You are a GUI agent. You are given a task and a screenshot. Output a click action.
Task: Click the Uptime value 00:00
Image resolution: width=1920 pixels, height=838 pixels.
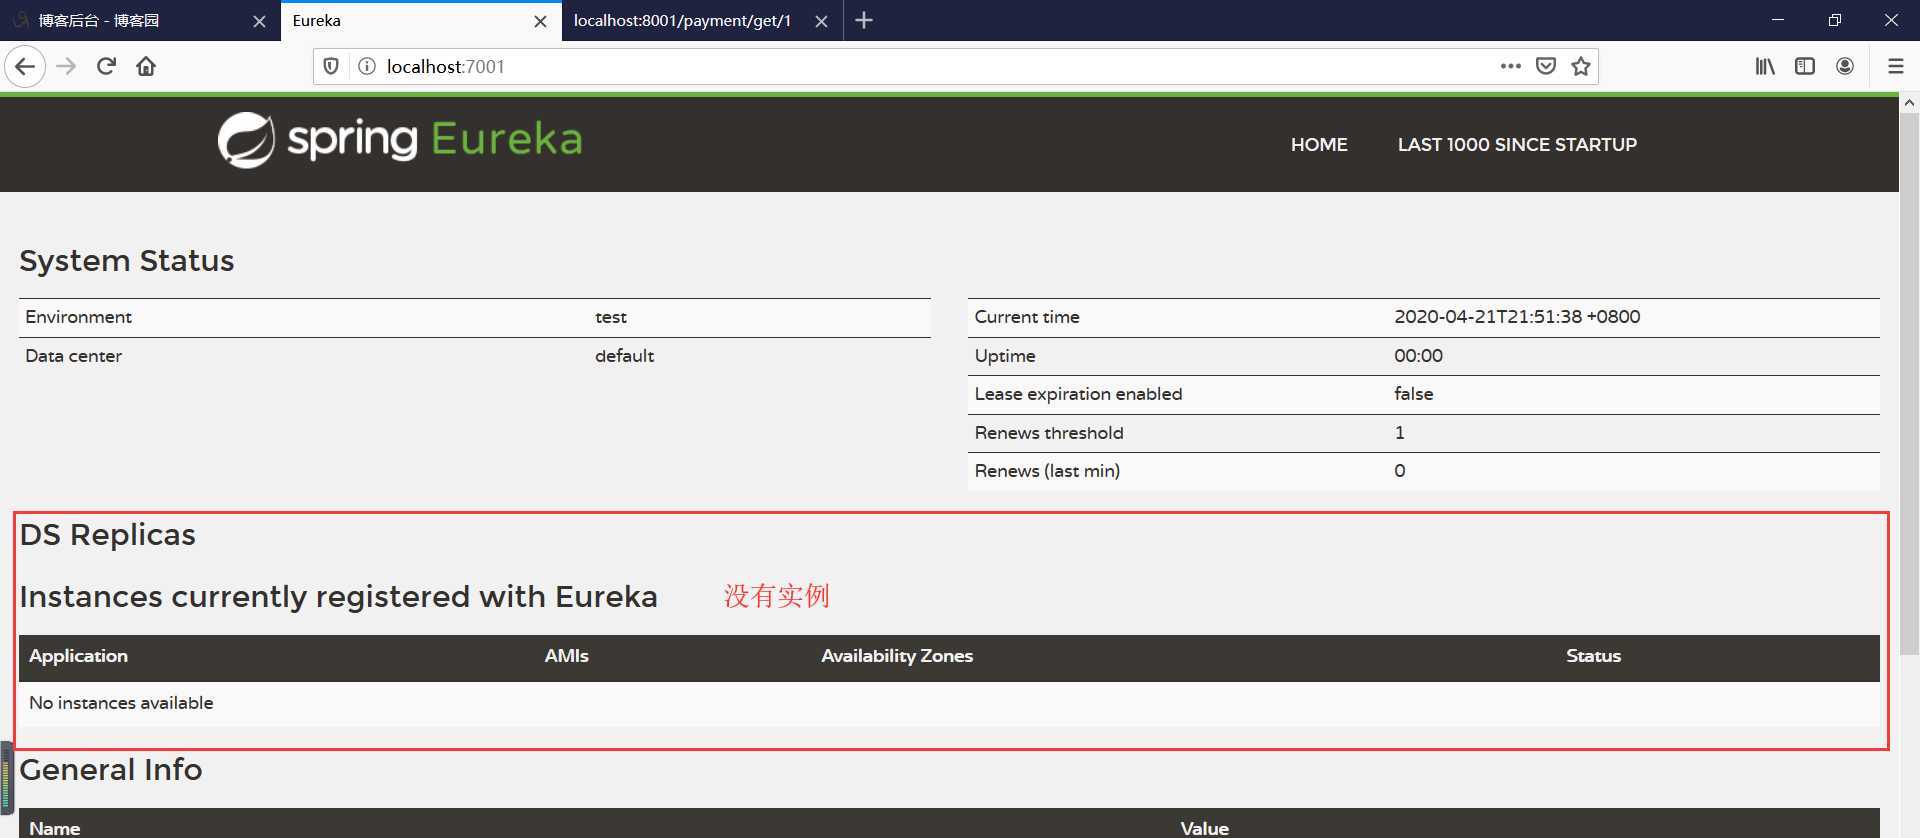click(x=1418, y=356)
